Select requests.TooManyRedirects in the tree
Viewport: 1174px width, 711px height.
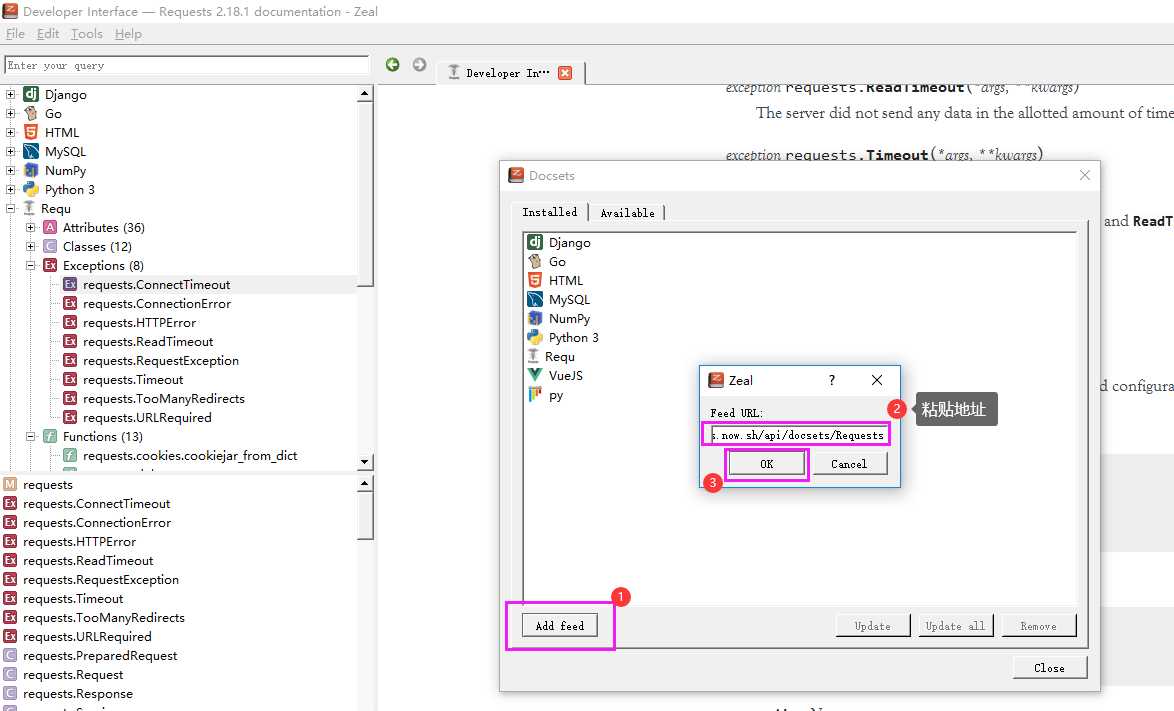point(163,398)
